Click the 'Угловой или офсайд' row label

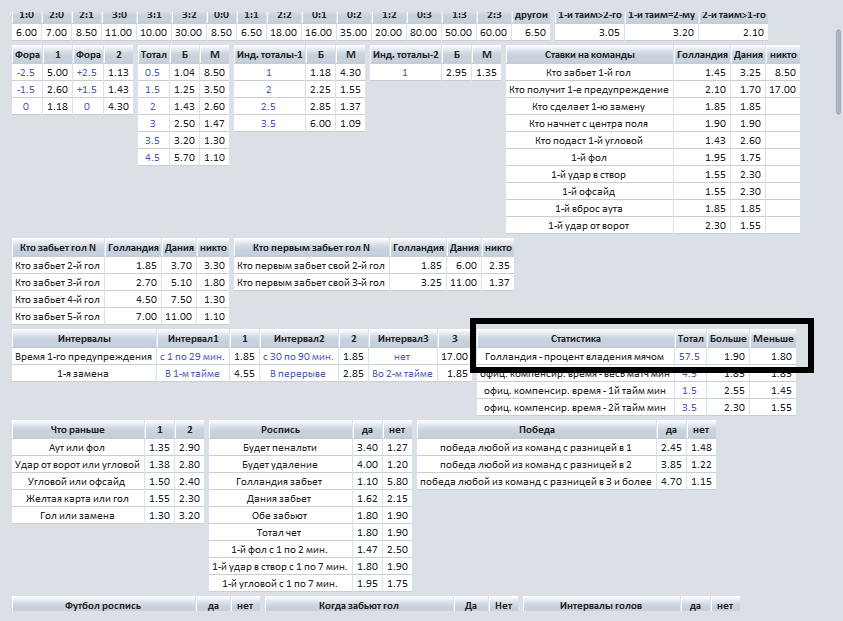click(x=76, y=482)
